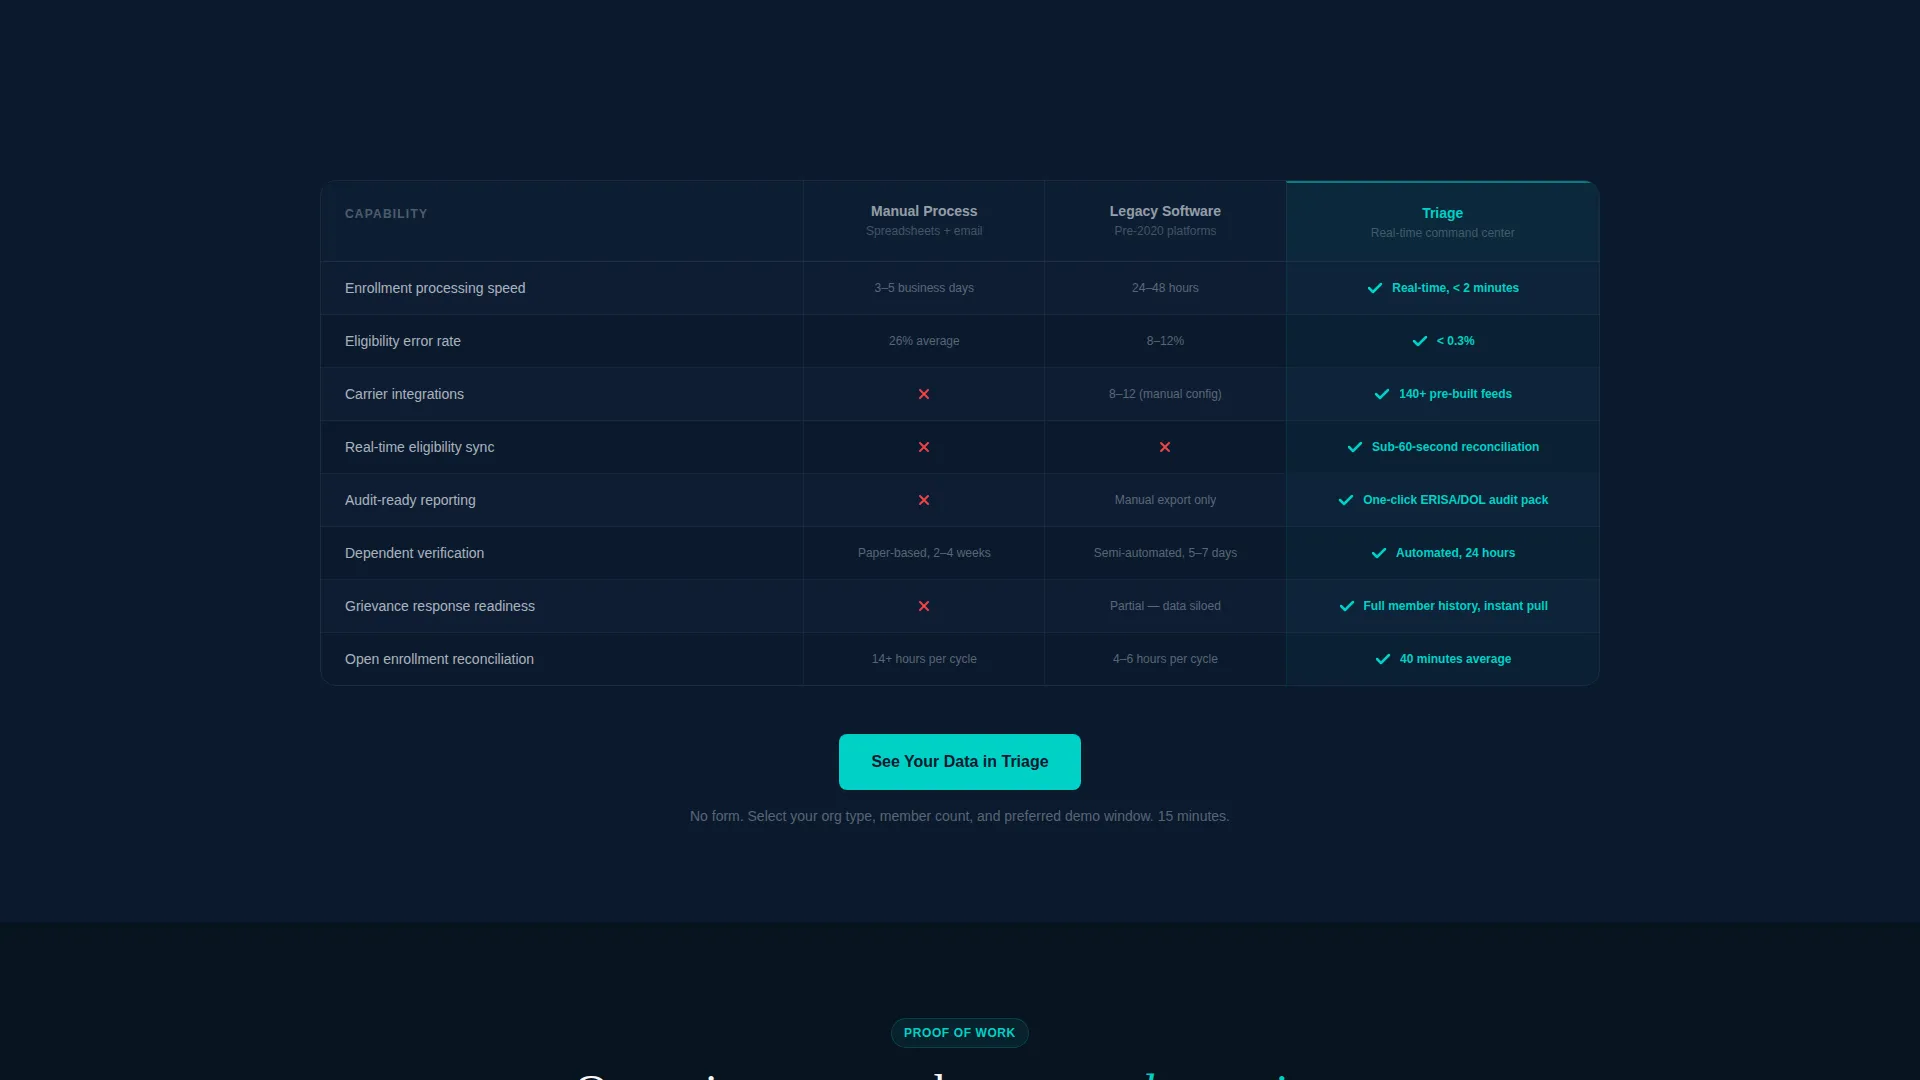1920x1080 pixels.
Task: Click checkmark beside Sub-60-second reconciliation
Action: click(1355, 447)
